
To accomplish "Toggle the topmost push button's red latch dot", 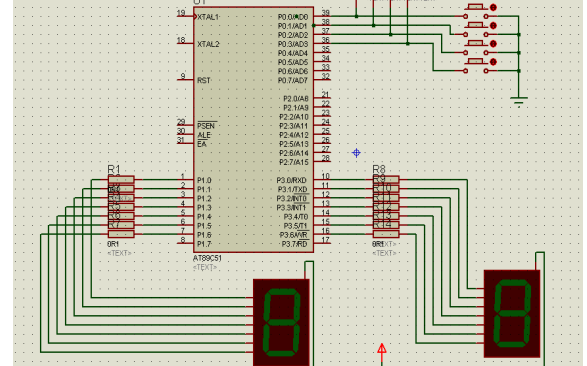I will [493, 7].
